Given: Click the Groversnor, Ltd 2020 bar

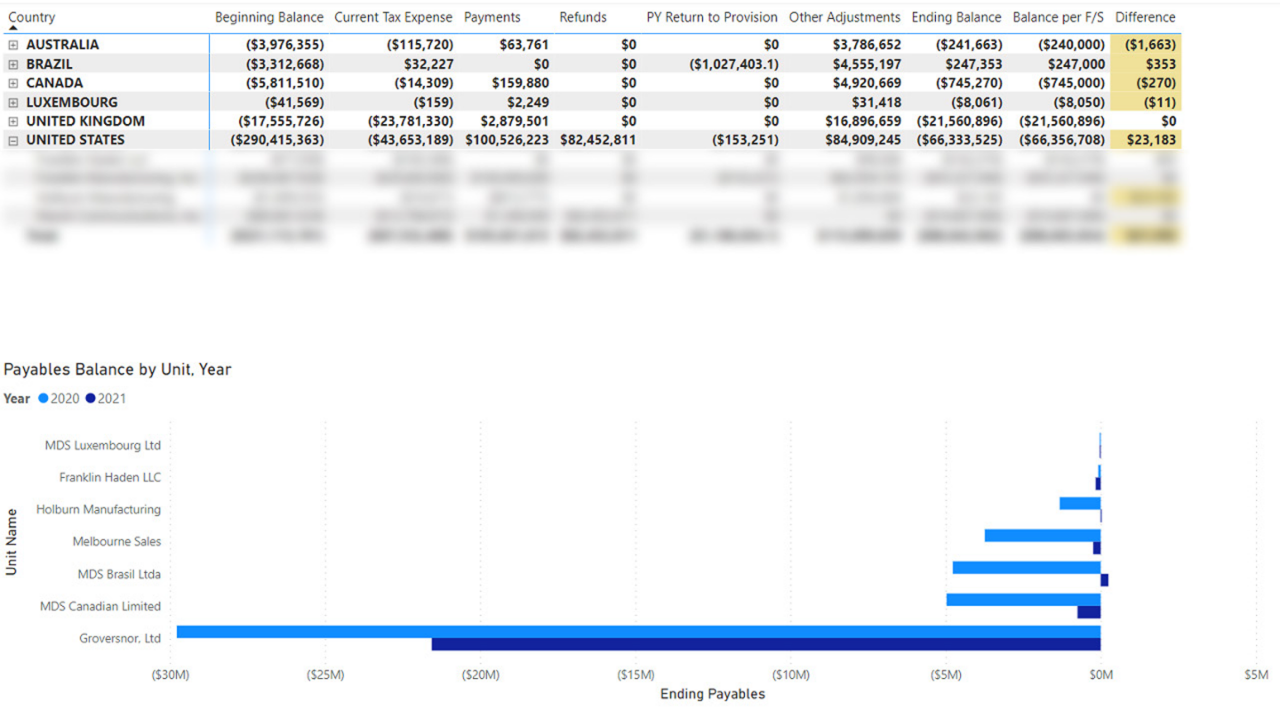Looking at the screenshot, I should [x=638, y=632].
